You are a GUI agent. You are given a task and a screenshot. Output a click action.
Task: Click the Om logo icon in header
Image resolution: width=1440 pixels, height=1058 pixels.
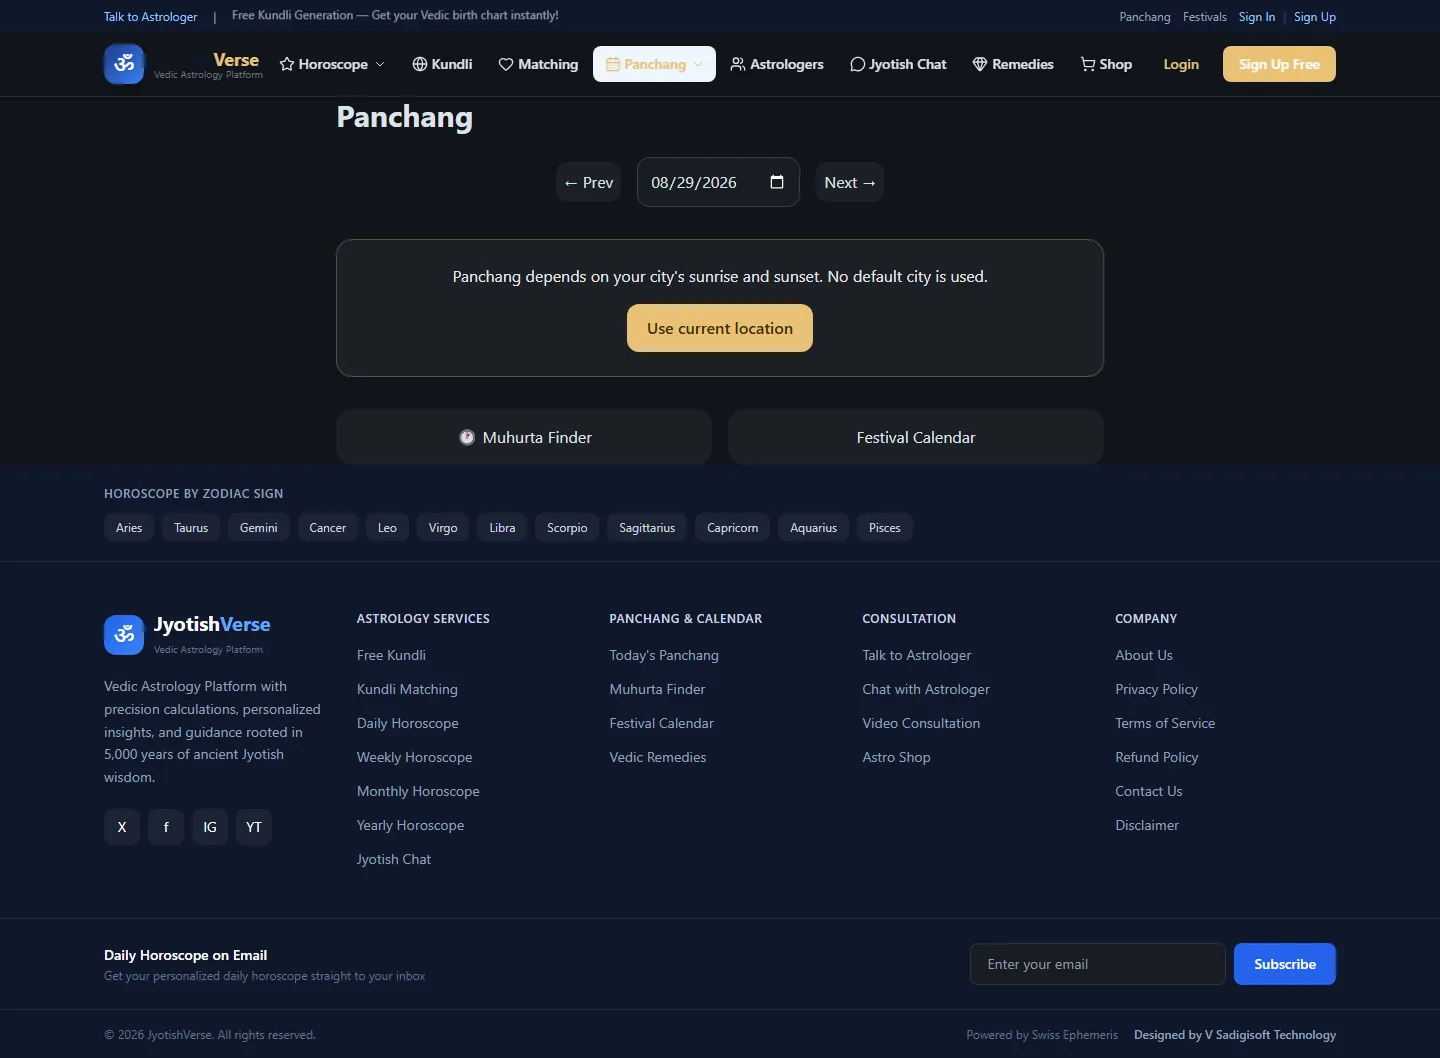click(x=124, y=64)
